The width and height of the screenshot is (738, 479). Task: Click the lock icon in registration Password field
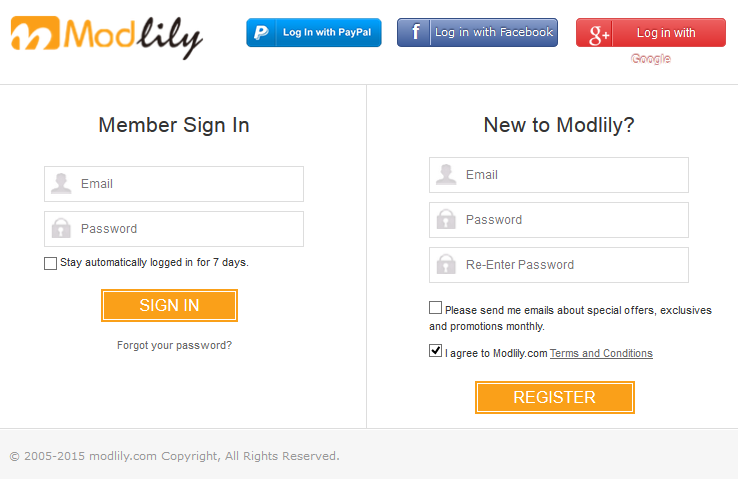[x=447, y=220]
